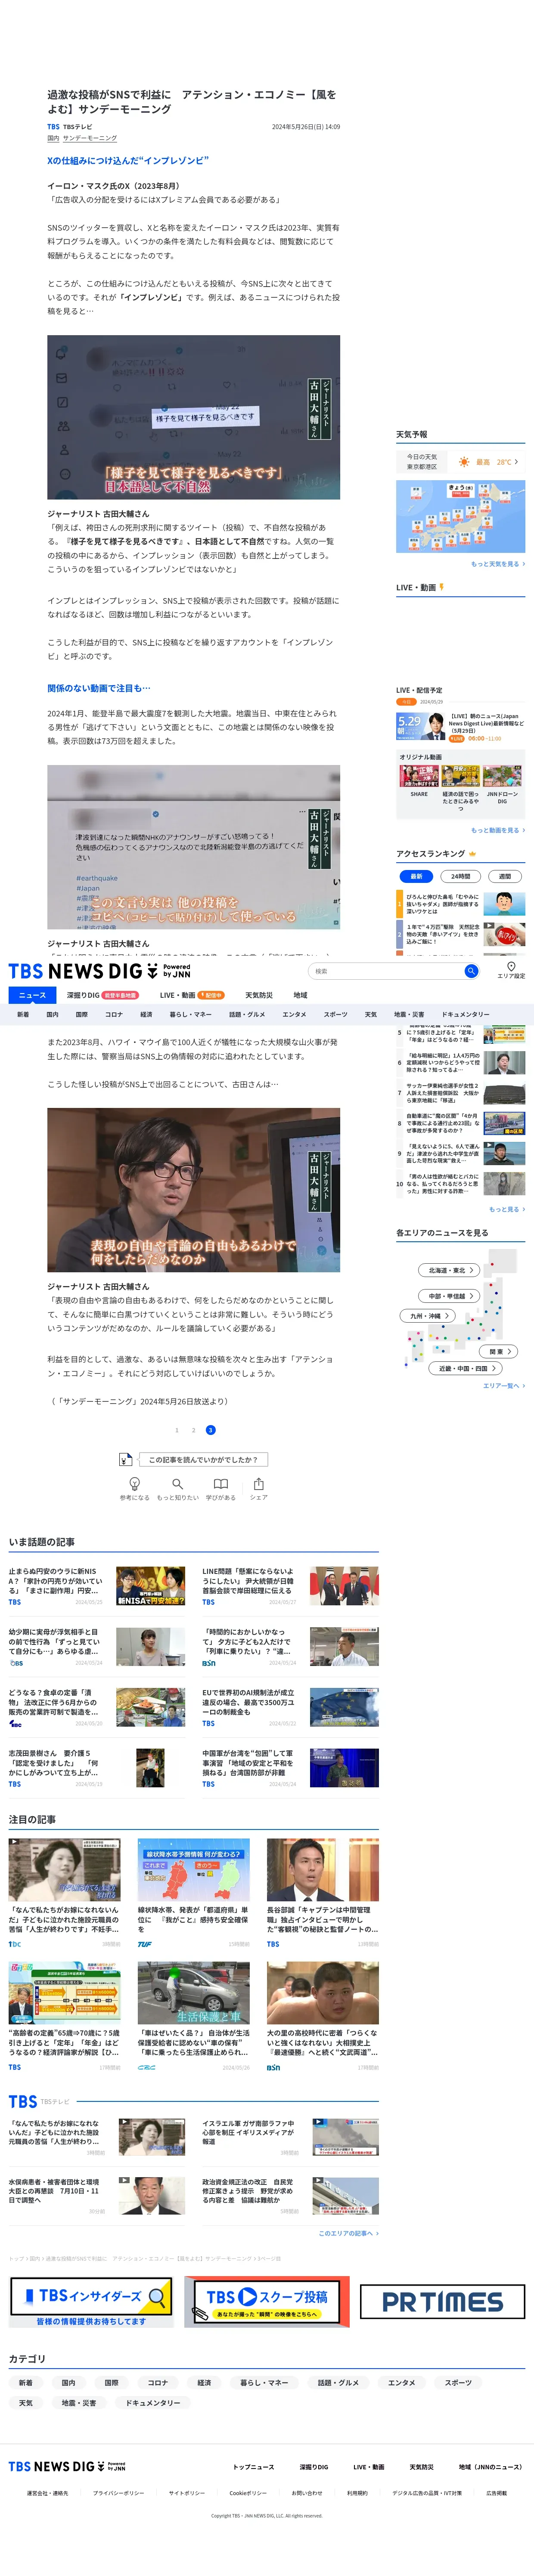Image resolution: width=534 pixels, height=2576 pixels.
Task: Play the SHARE original video
Action: click(x=419, y=776)
